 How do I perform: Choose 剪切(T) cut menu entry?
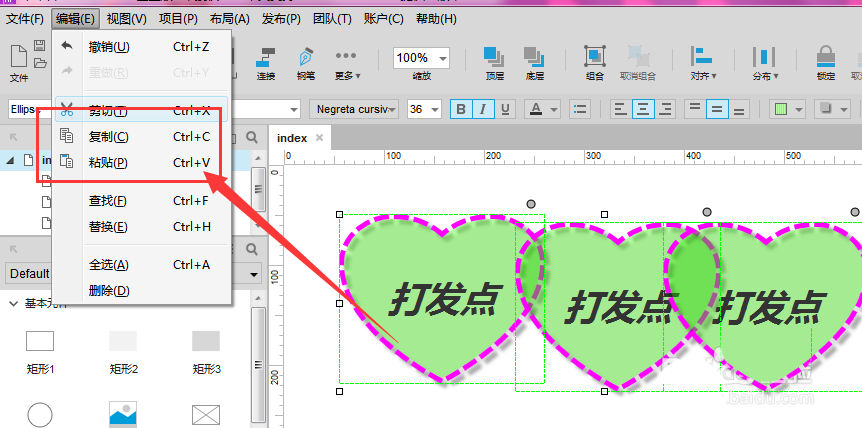141,111
